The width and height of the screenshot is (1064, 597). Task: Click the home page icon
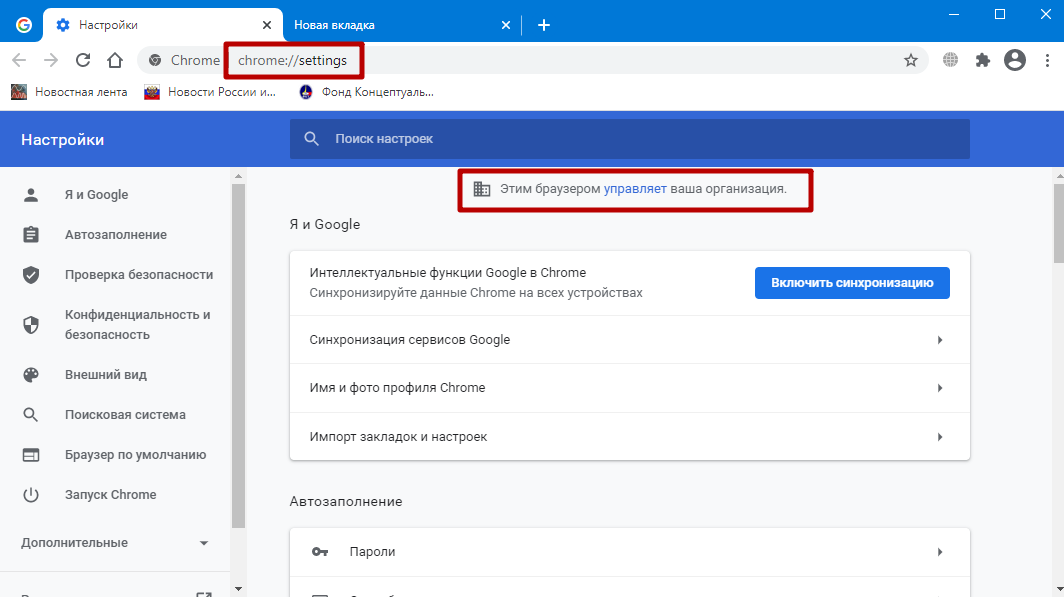click(115, 60)
